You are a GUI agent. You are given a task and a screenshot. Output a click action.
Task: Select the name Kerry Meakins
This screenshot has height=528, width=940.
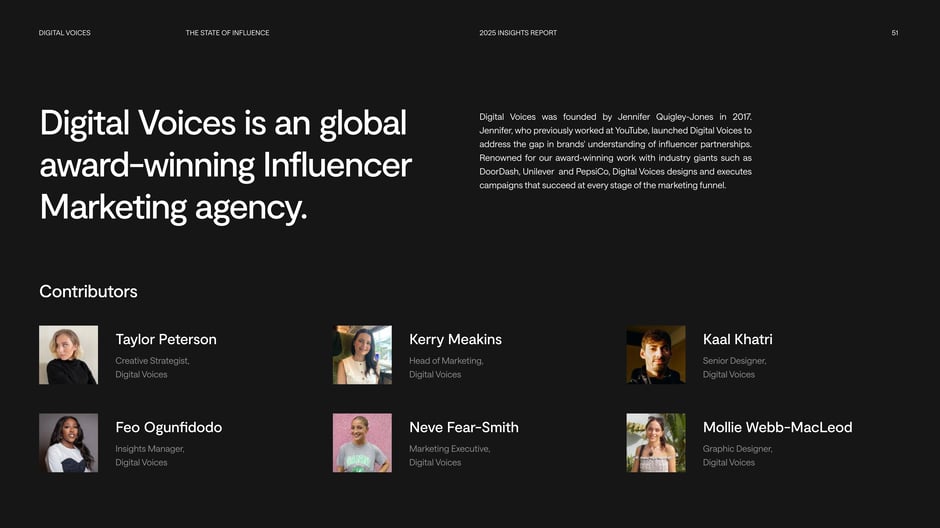[456, 339]
